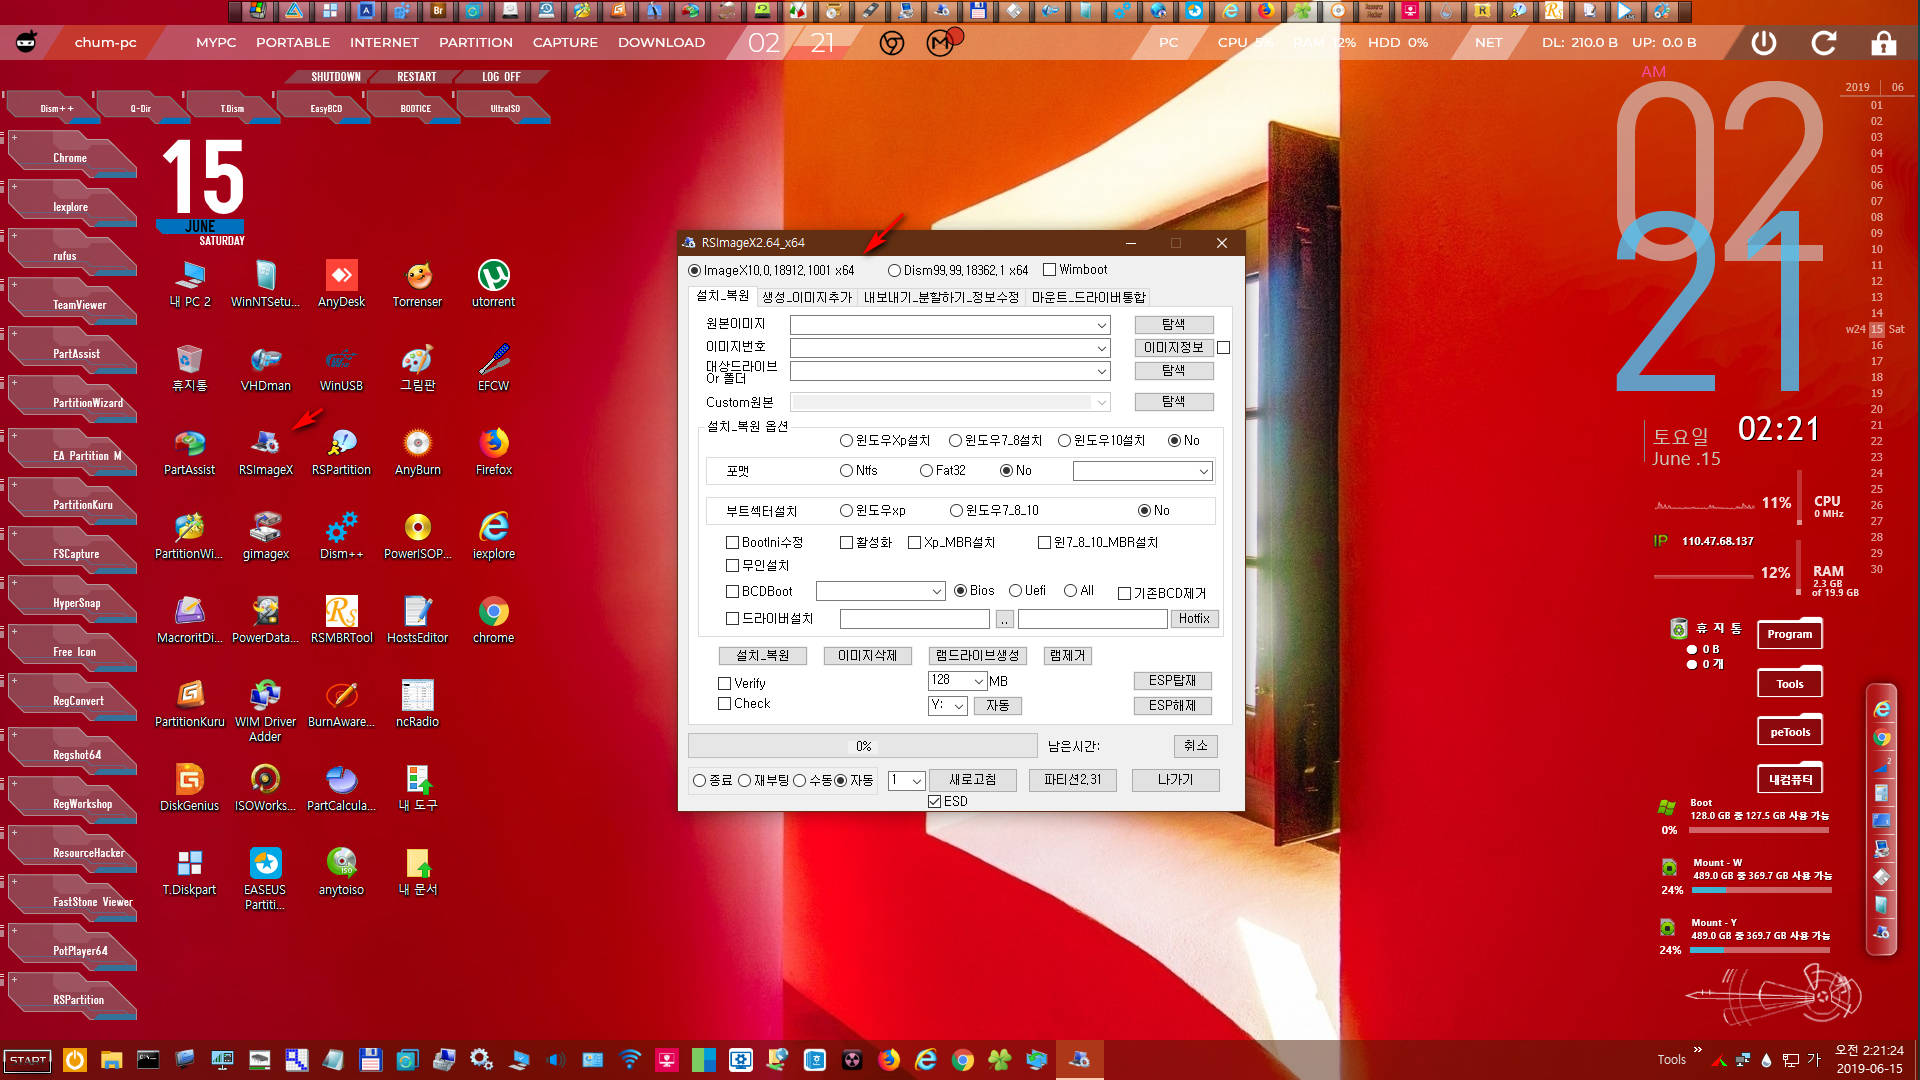Open PartAssist desktop icon
The image size is (1920, 1080).
pos(189,451)
